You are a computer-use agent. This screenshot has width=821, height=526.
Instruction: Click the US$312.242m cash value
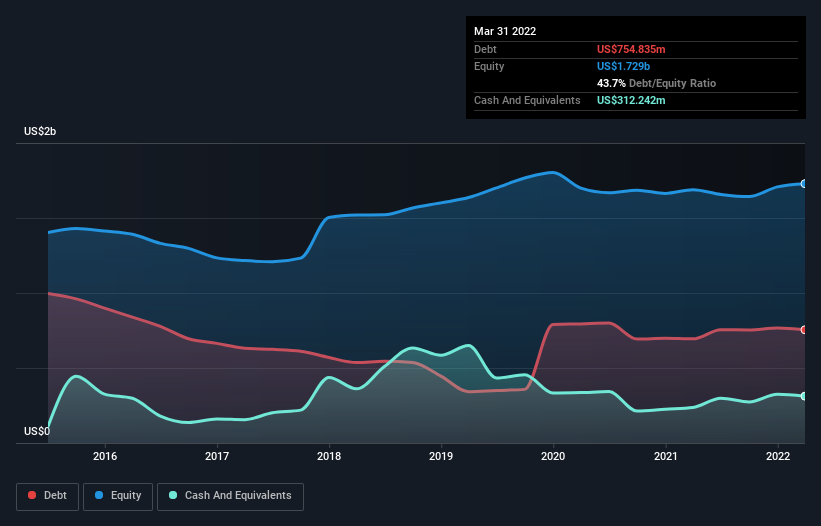click(x=631, y=100)
